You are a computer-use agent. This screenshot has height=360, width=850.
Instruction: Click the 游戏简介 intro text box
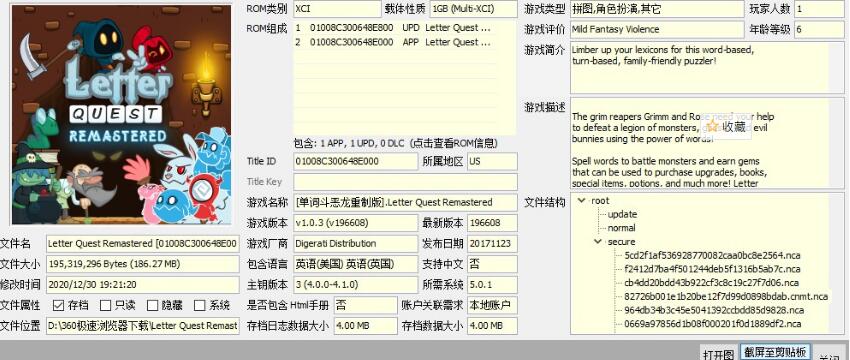pos(707,68)
